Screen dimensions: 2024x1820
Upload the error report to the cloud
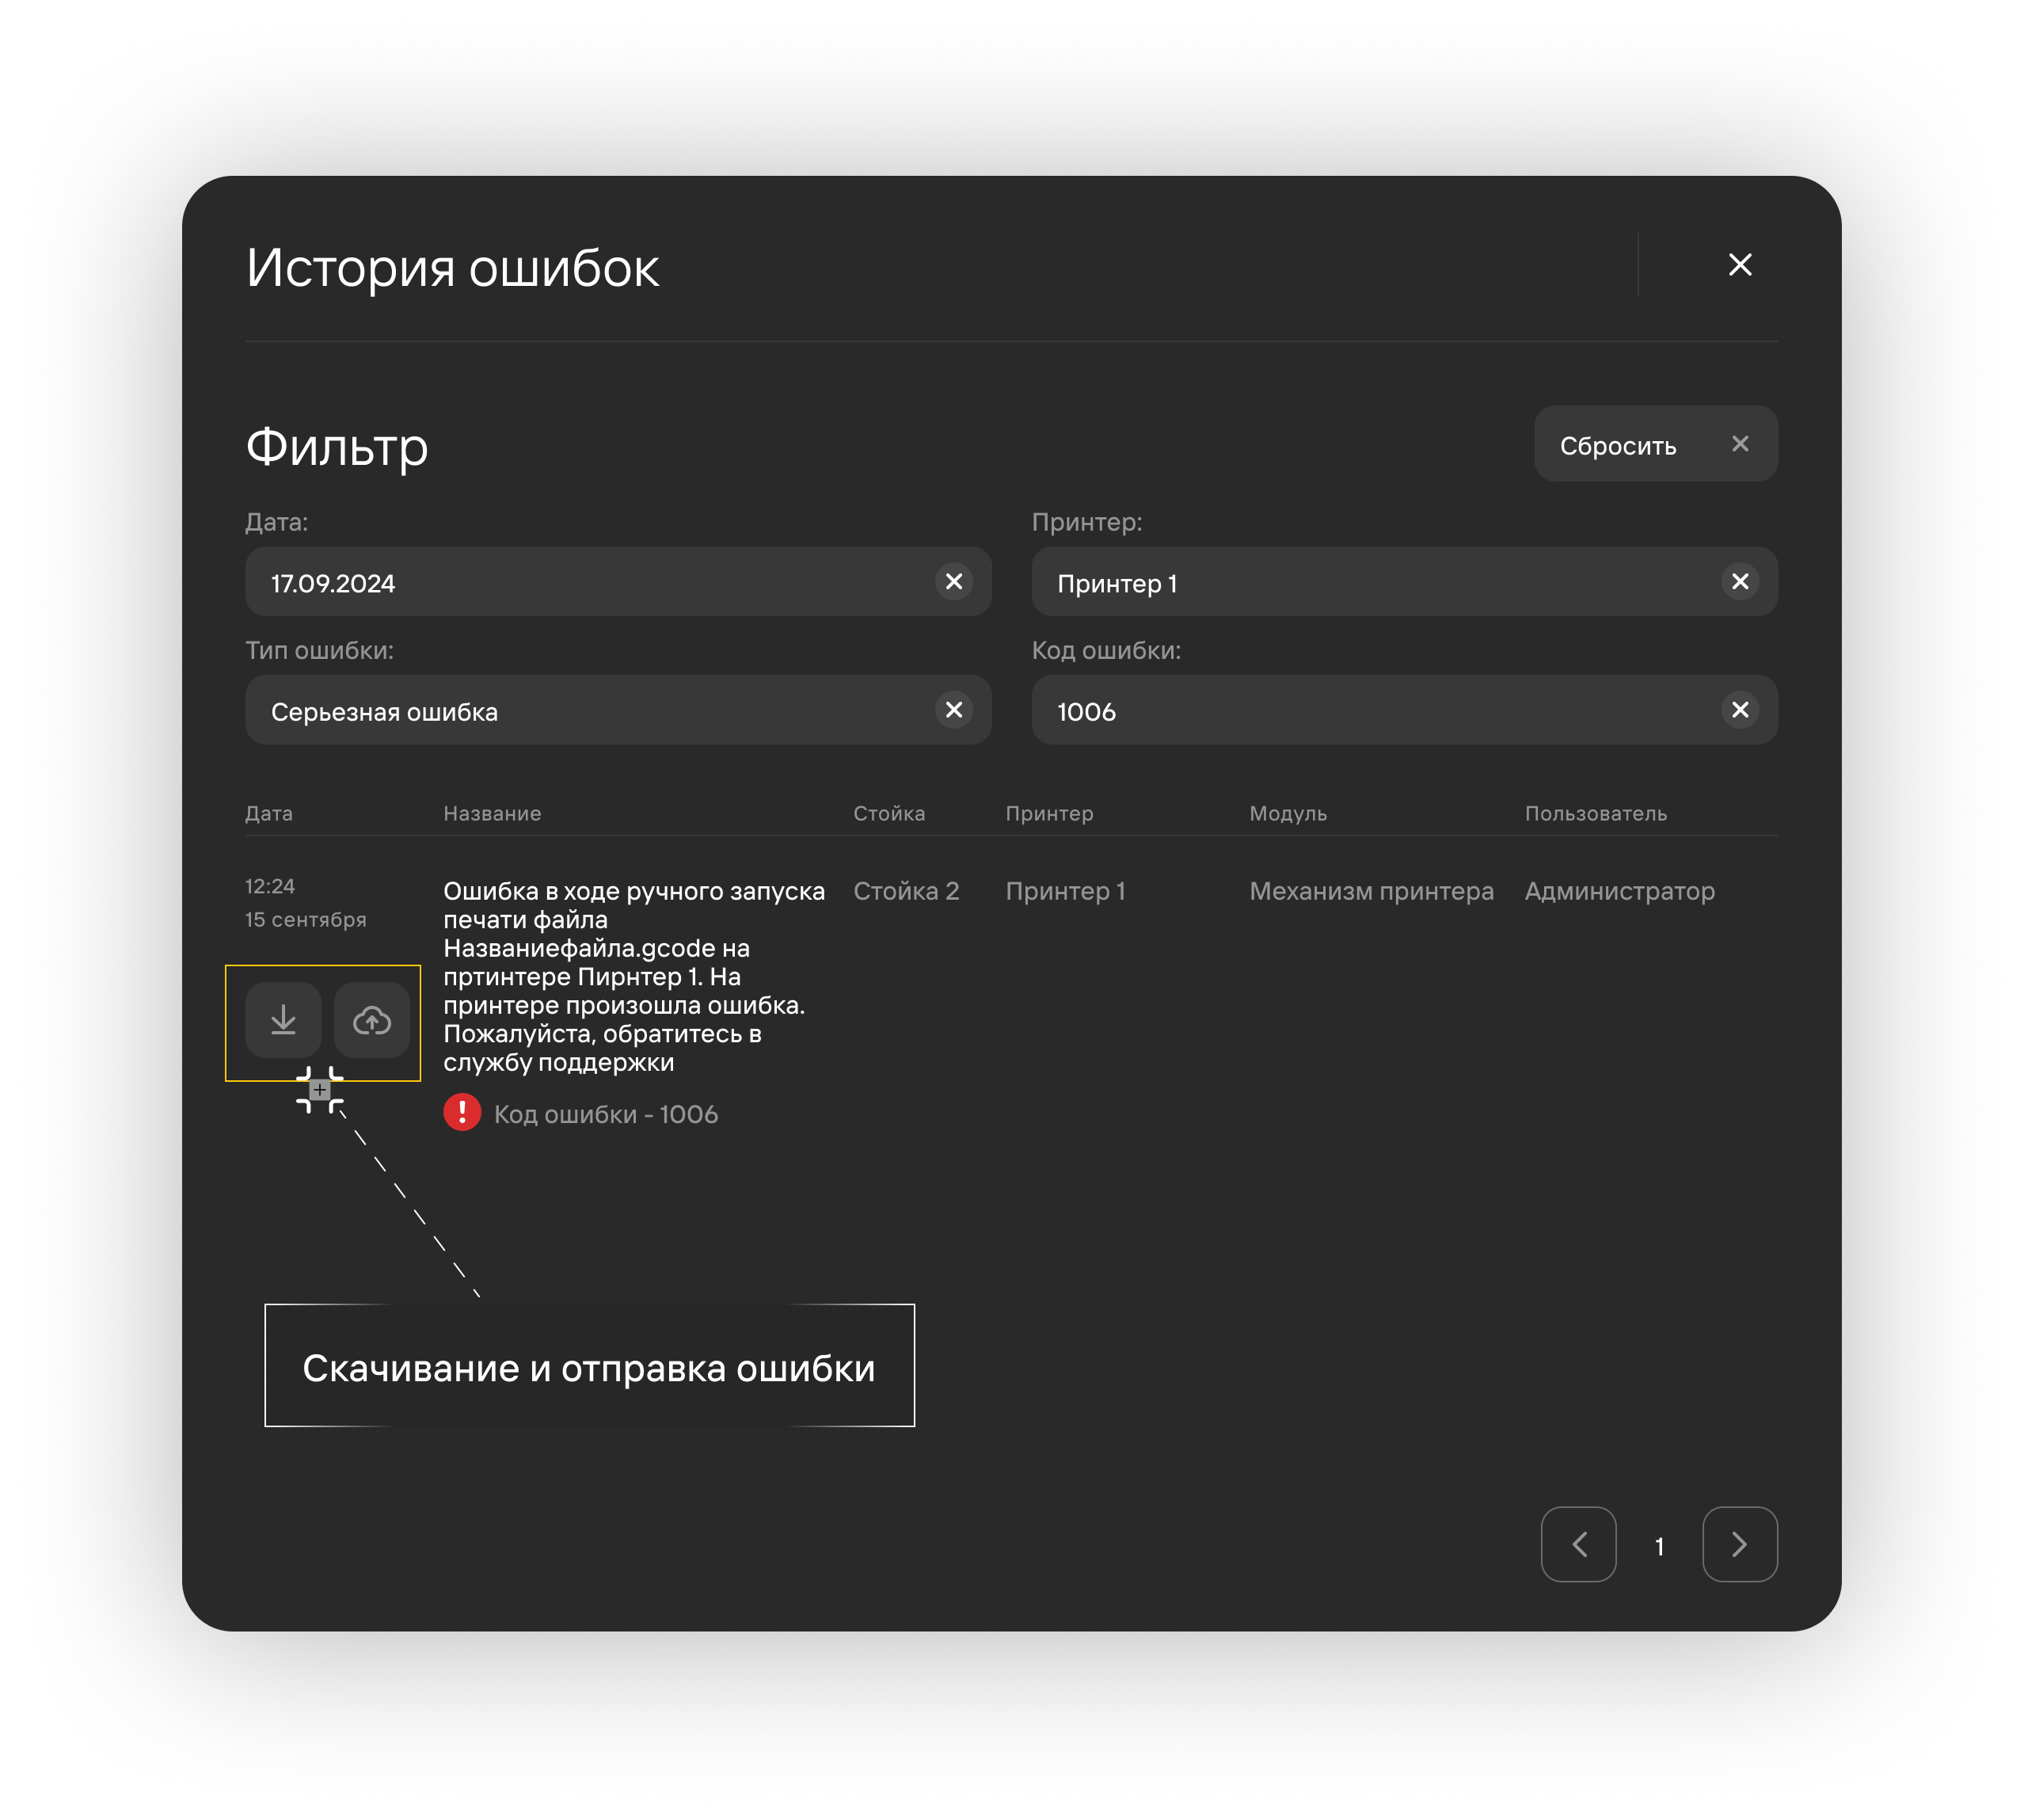point(372,1020)
